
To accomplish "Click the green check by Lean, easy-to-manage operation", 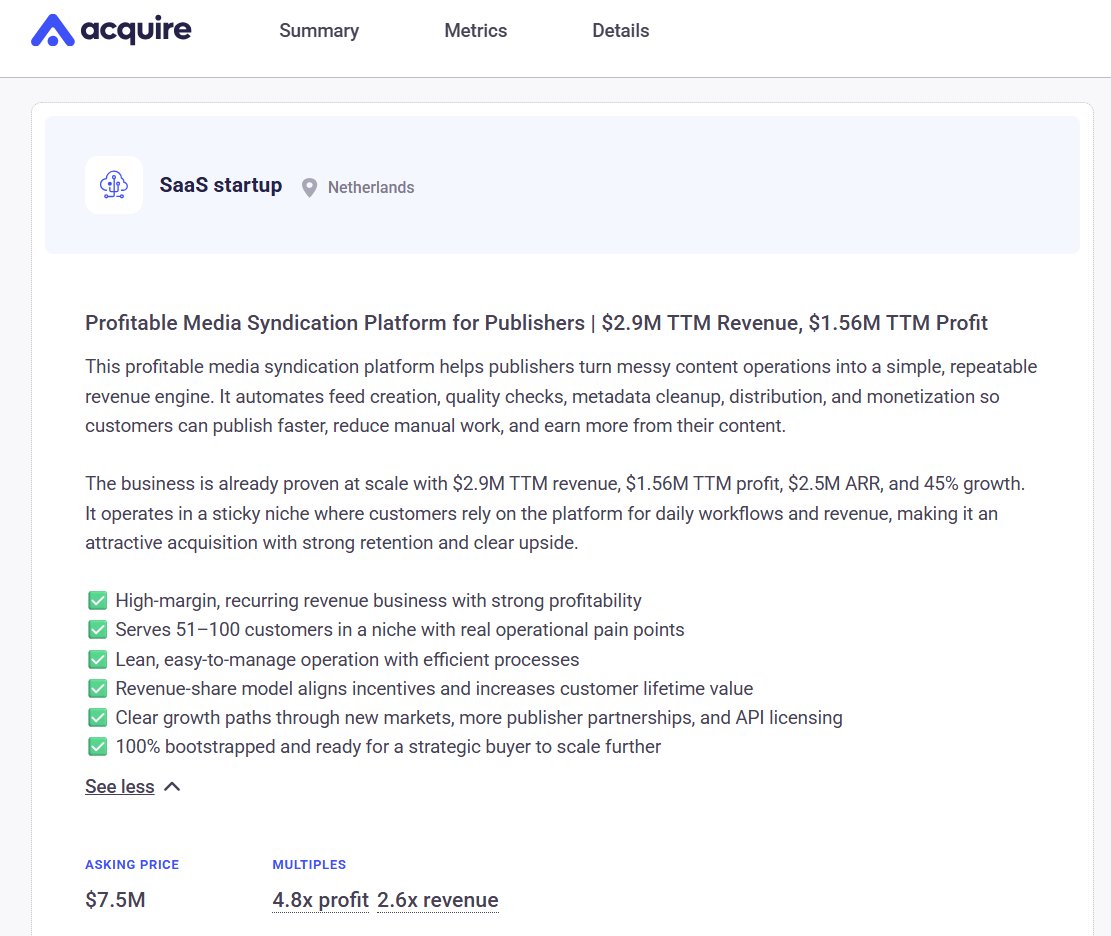I will click(x=98, y=660).
